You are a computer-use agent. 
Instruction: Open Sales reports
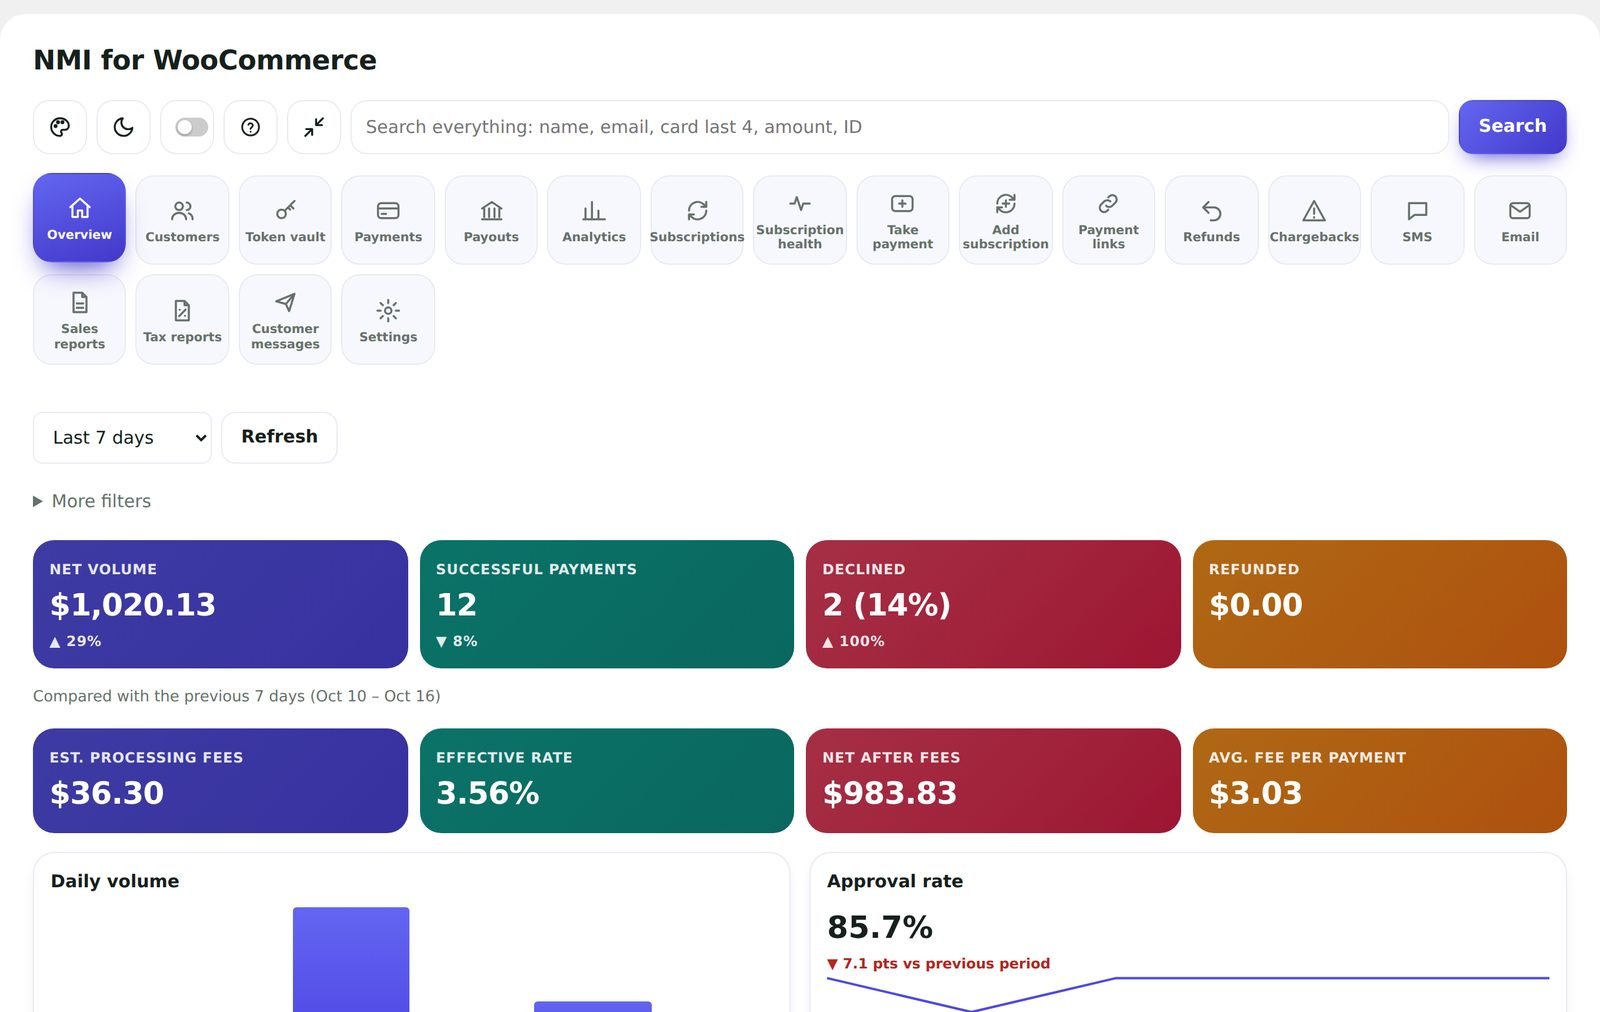pos(79,320)
